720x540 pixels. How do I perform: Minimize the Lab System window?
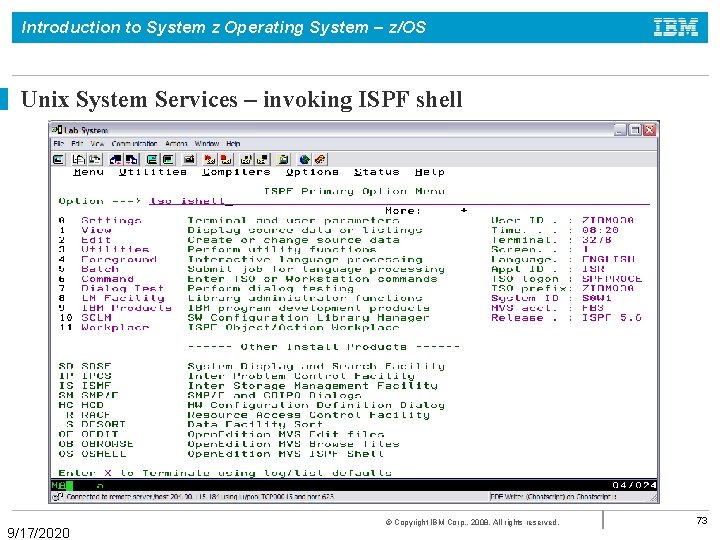(620, 130)
